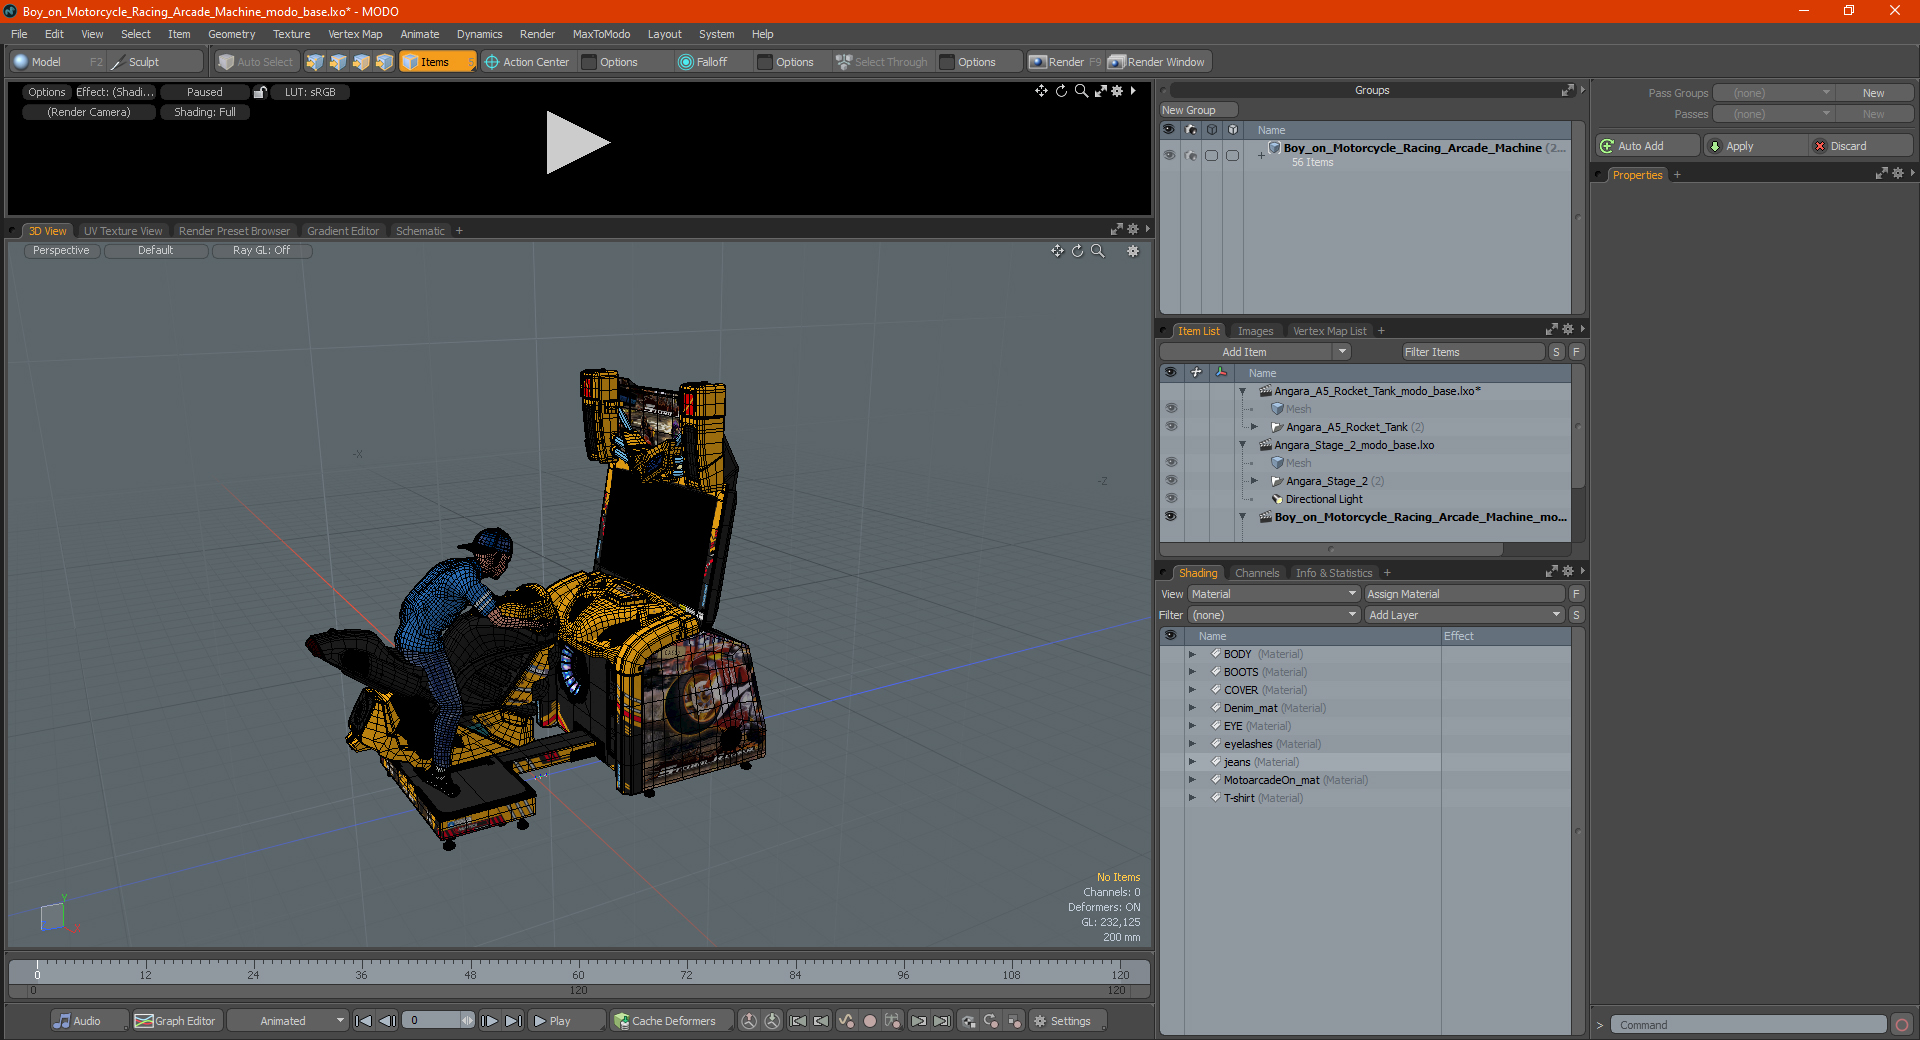
Task: Click 3D viewport rotate icon
Action: [x=1077, y=251]
